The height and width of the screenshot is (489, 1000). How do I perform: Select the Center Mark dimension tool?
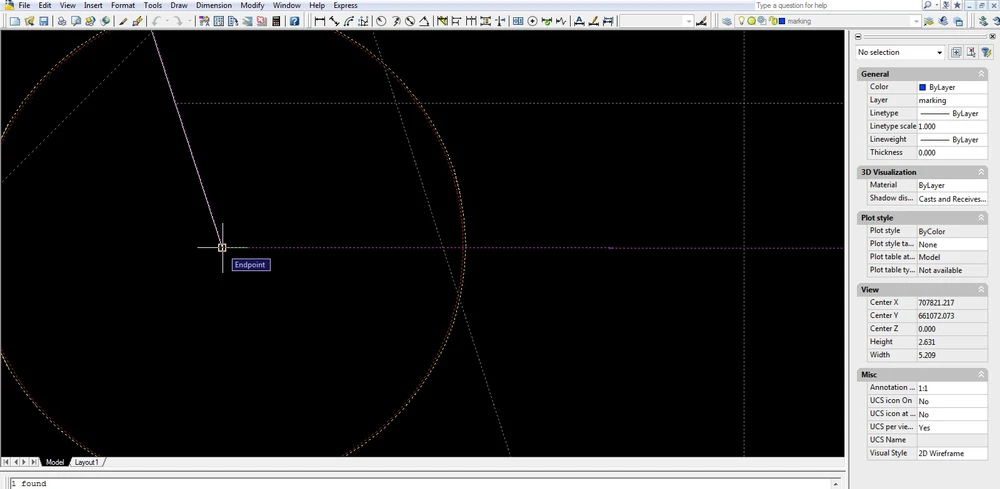[533, 21]
